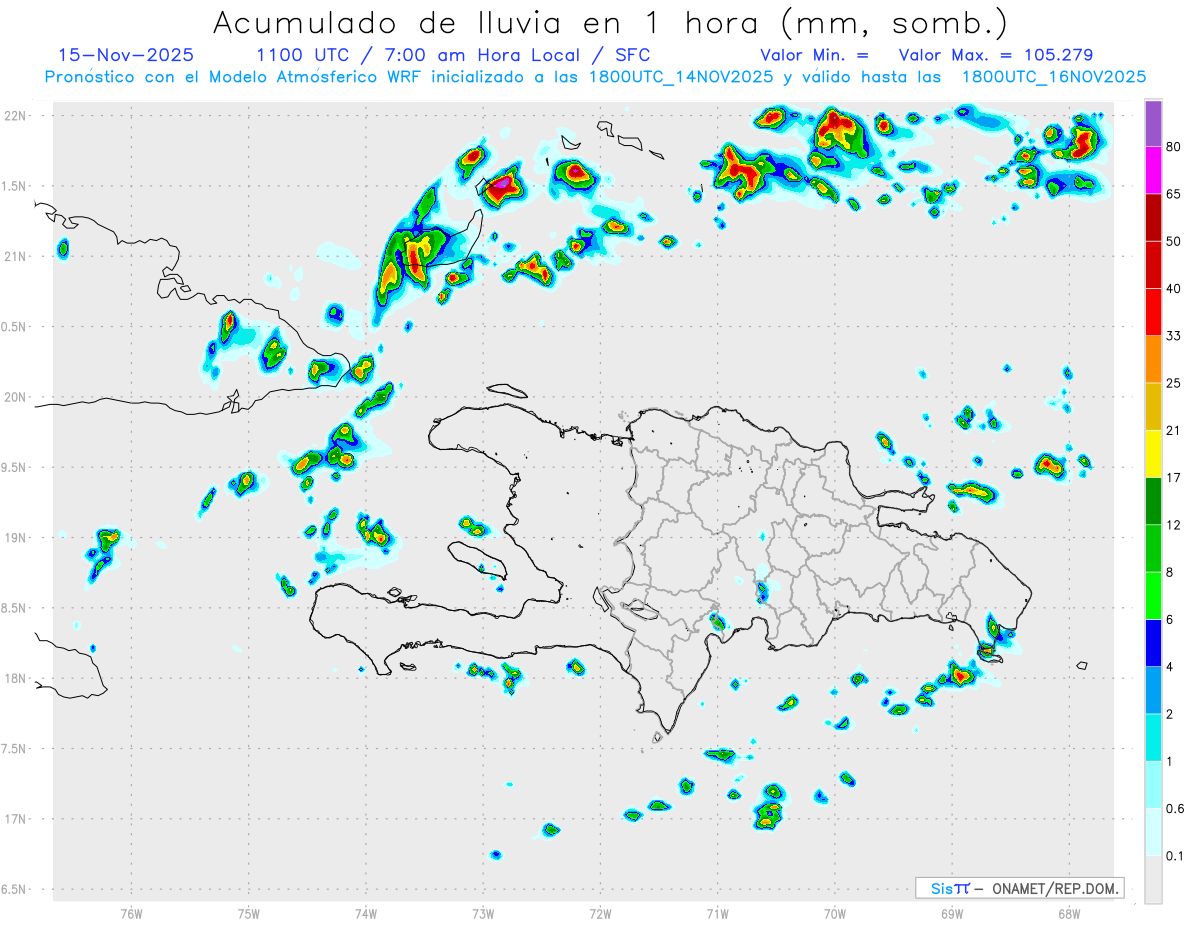This screenshot has width=1200, height=927.
Task: Click the yellow legend swatch between 17 and 21
Action: coord(1153,453)
